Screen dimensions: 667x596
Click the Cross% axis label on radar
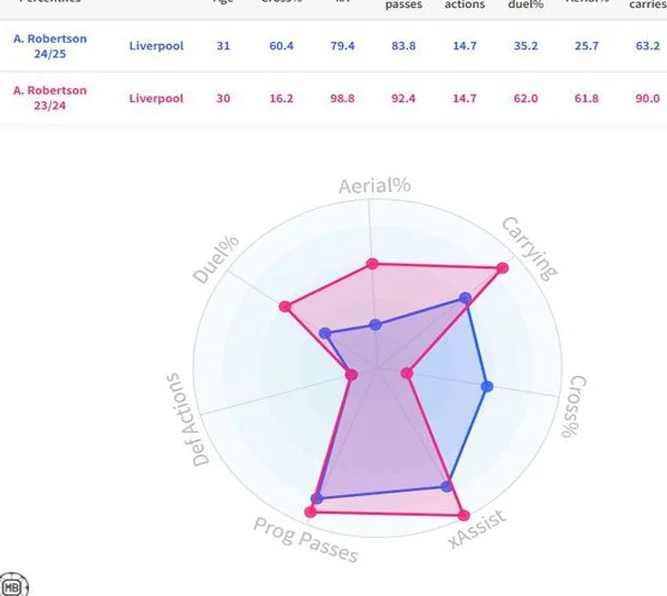pyautogui.click(x=573, y=406)
